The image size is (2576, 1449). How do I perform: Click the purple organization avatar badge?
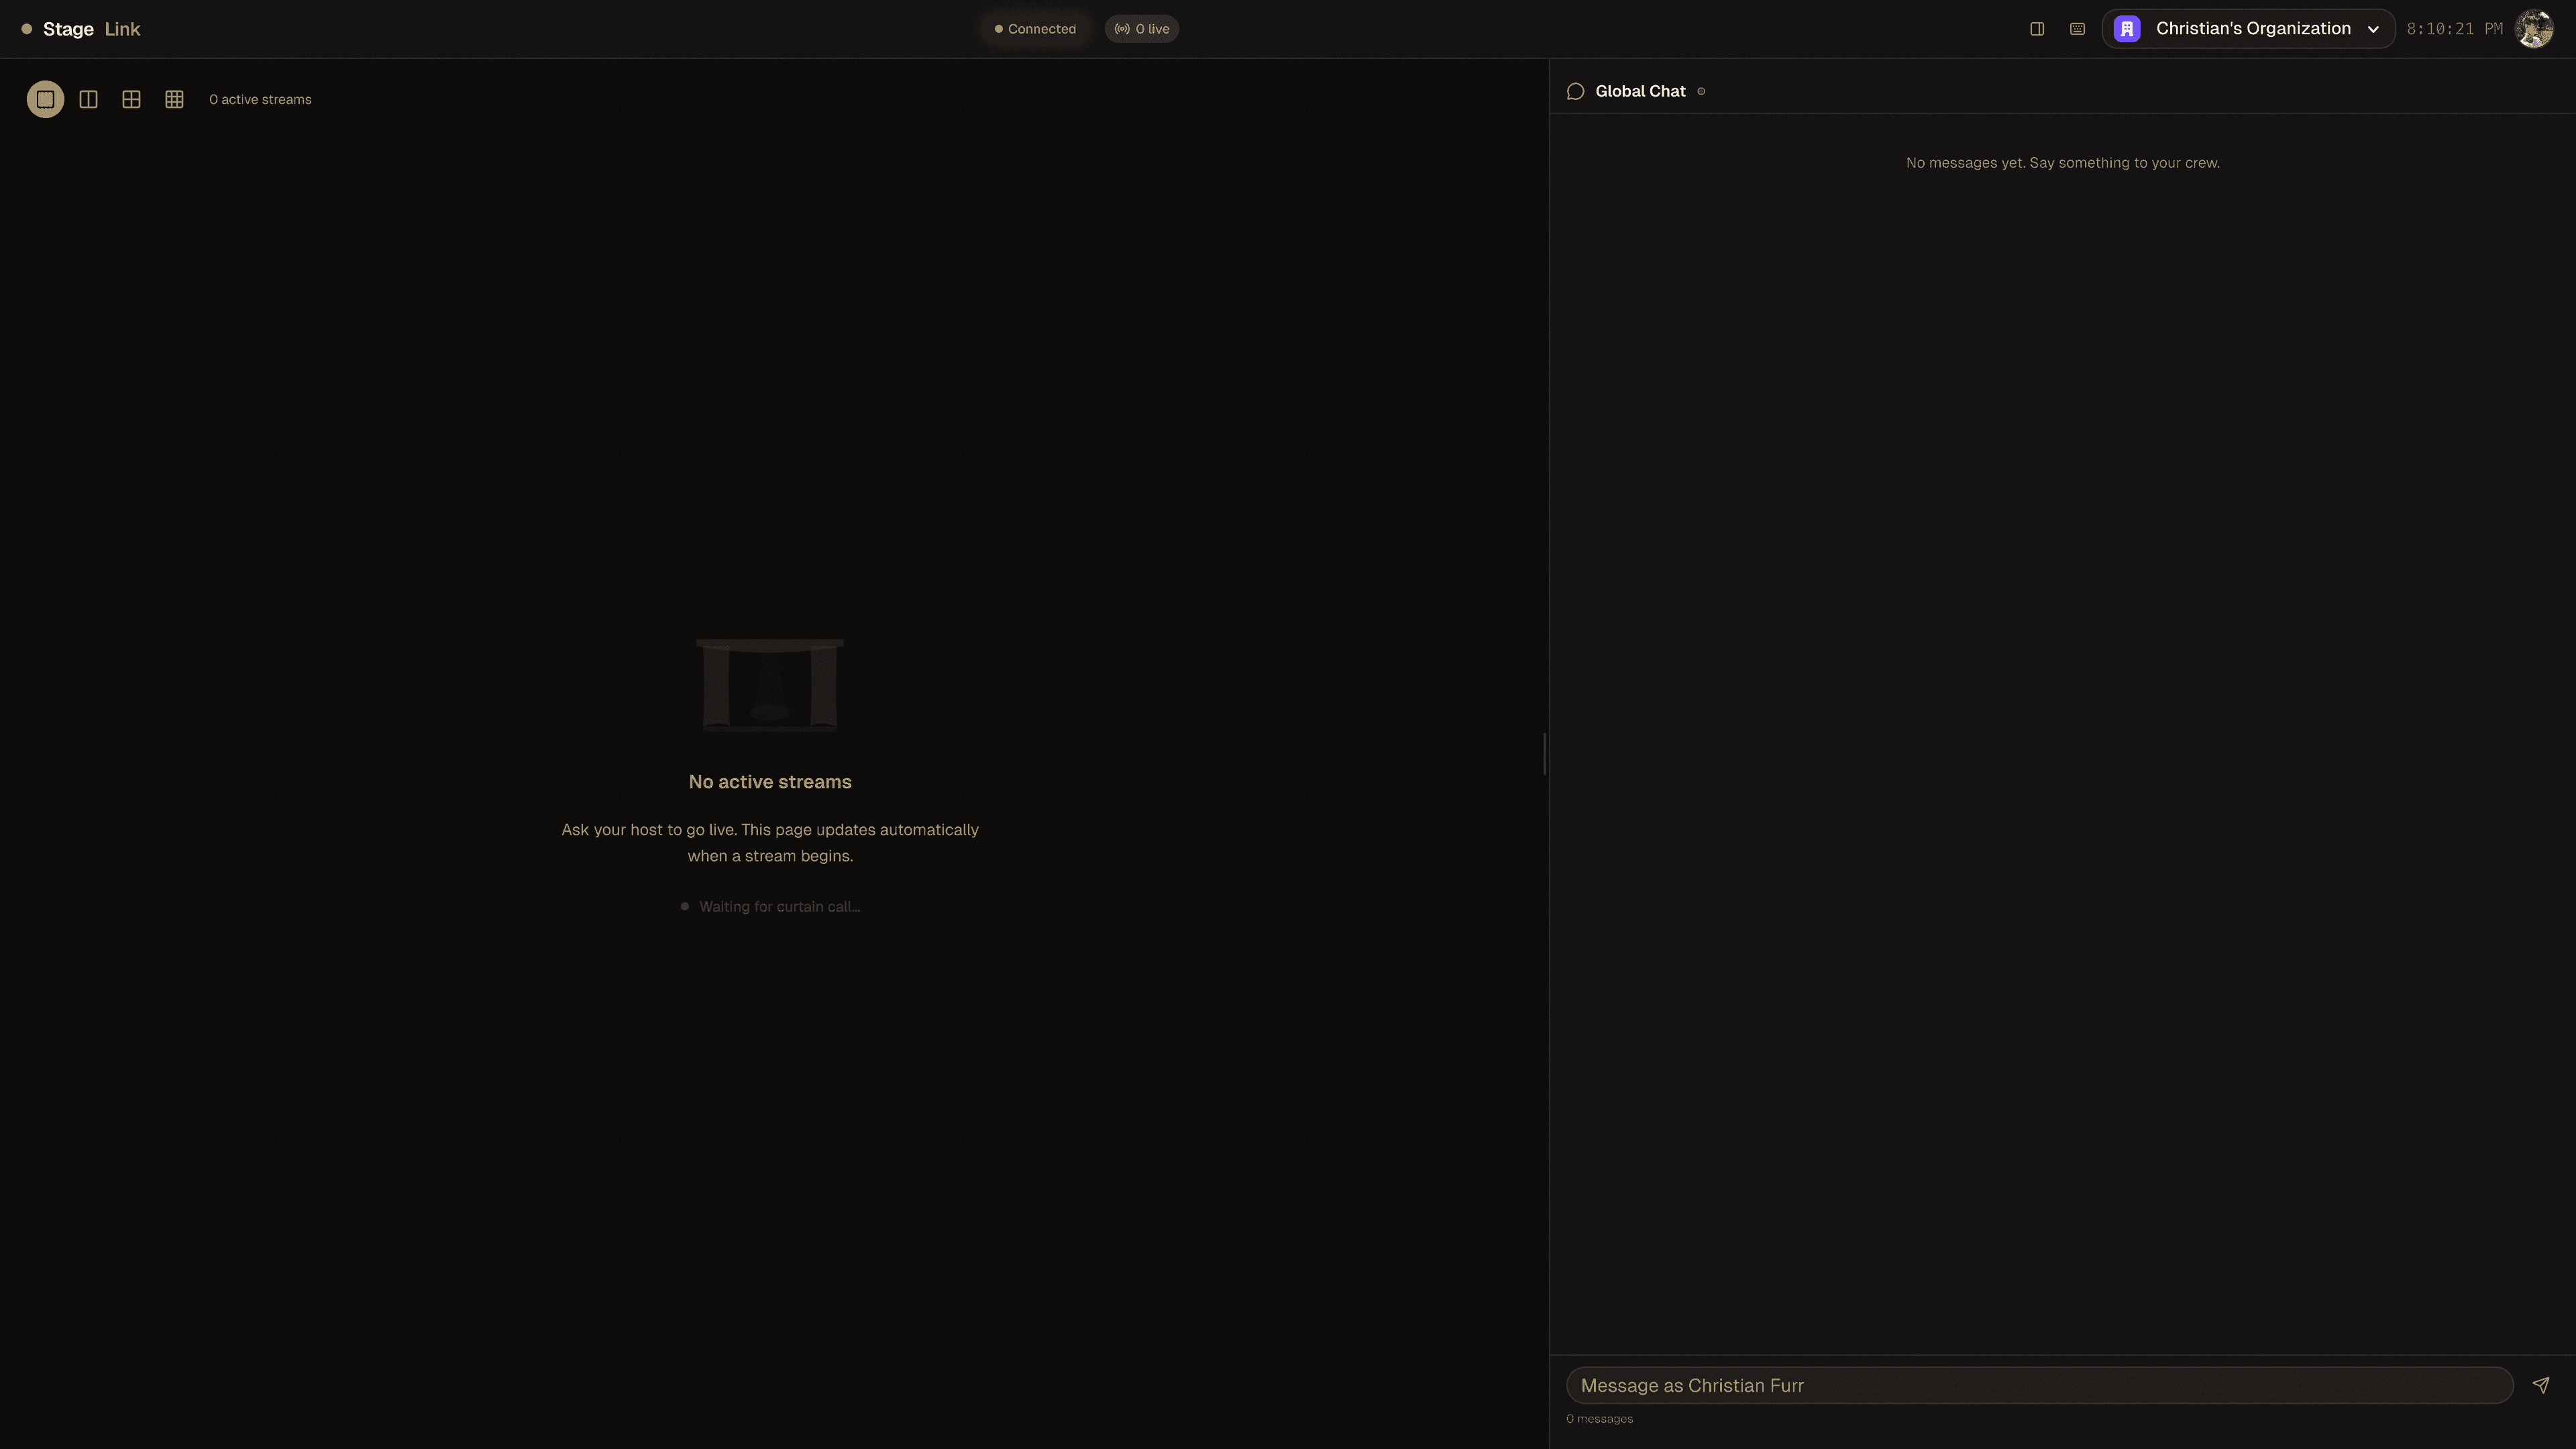2126,28
